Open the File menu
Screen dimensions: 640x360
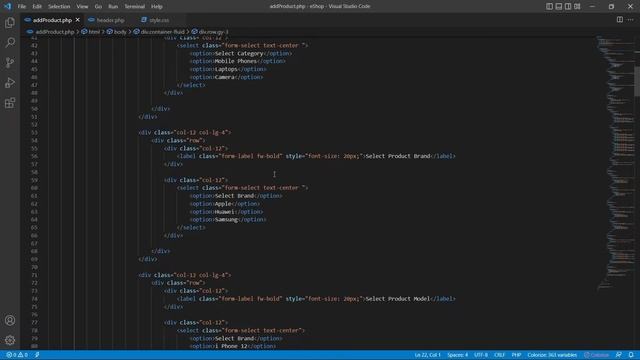click(x=22, y=7)
